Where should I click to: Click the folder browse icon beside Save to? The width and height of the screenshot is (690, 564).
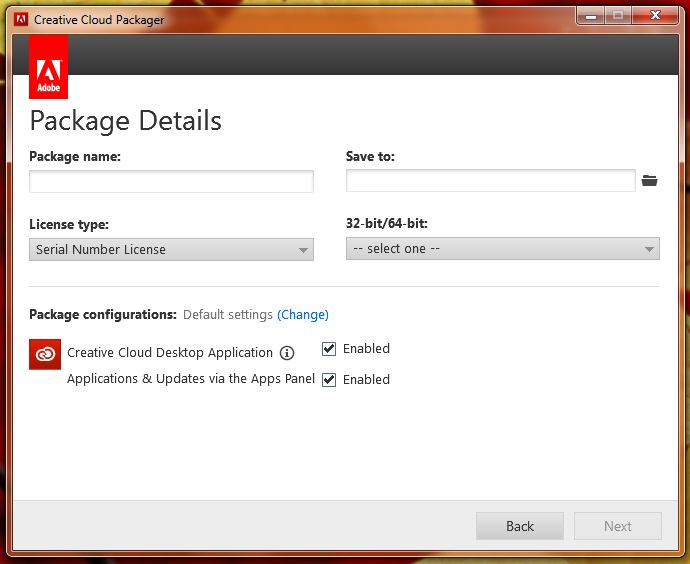(x=649, y=180)
